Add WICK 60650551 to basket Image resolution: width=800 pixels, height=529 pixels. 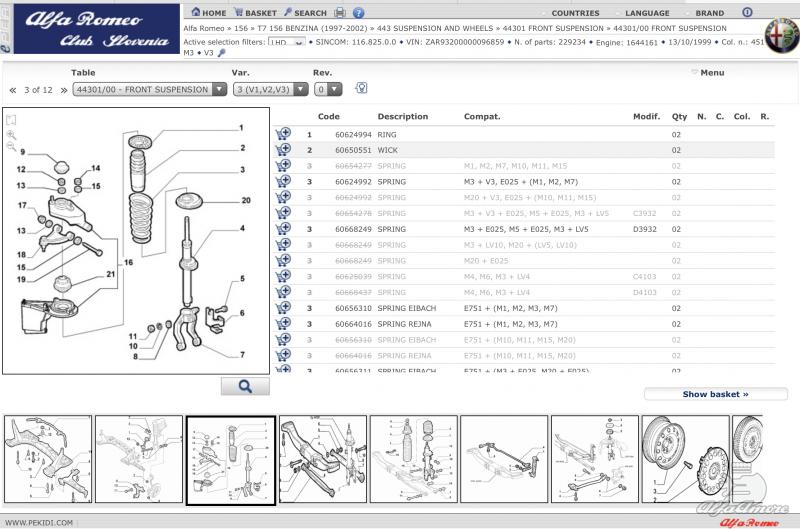click(x=283, y=150)
